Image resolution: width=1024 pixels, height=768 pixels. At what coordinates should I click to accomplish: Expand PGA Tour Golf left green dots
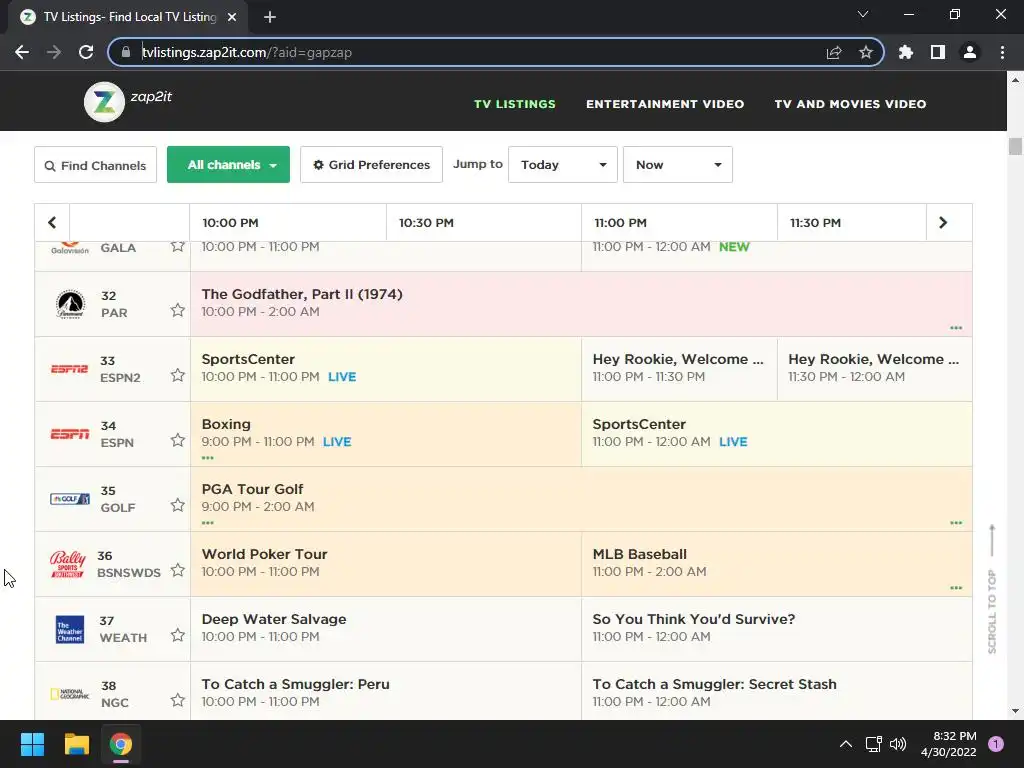208,522
